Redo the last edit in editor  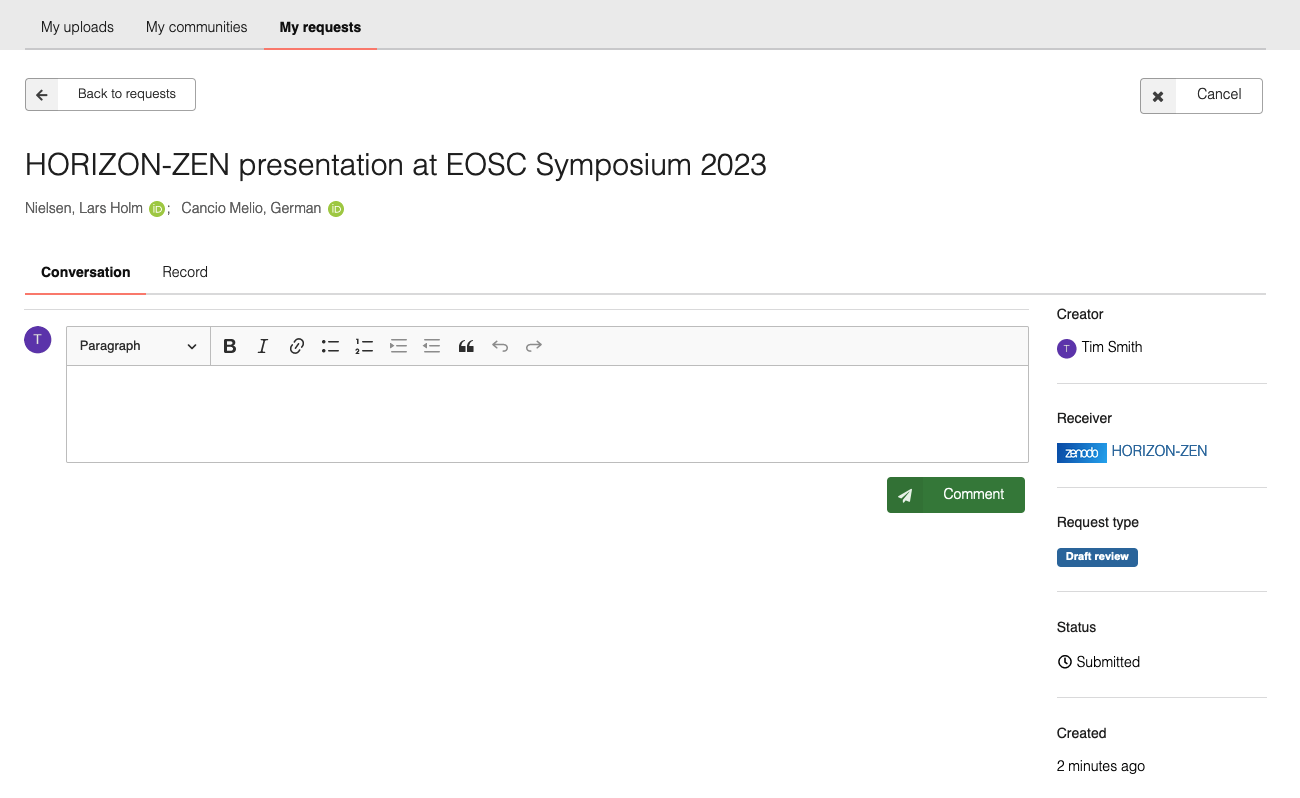[534, 346]
